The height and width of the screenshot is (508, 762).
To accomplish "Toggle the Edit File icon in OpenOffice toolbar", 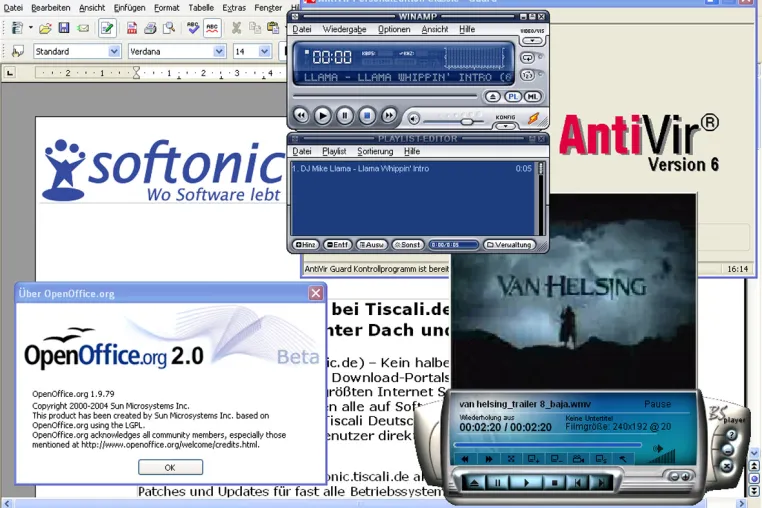I will tap(106, 28).
